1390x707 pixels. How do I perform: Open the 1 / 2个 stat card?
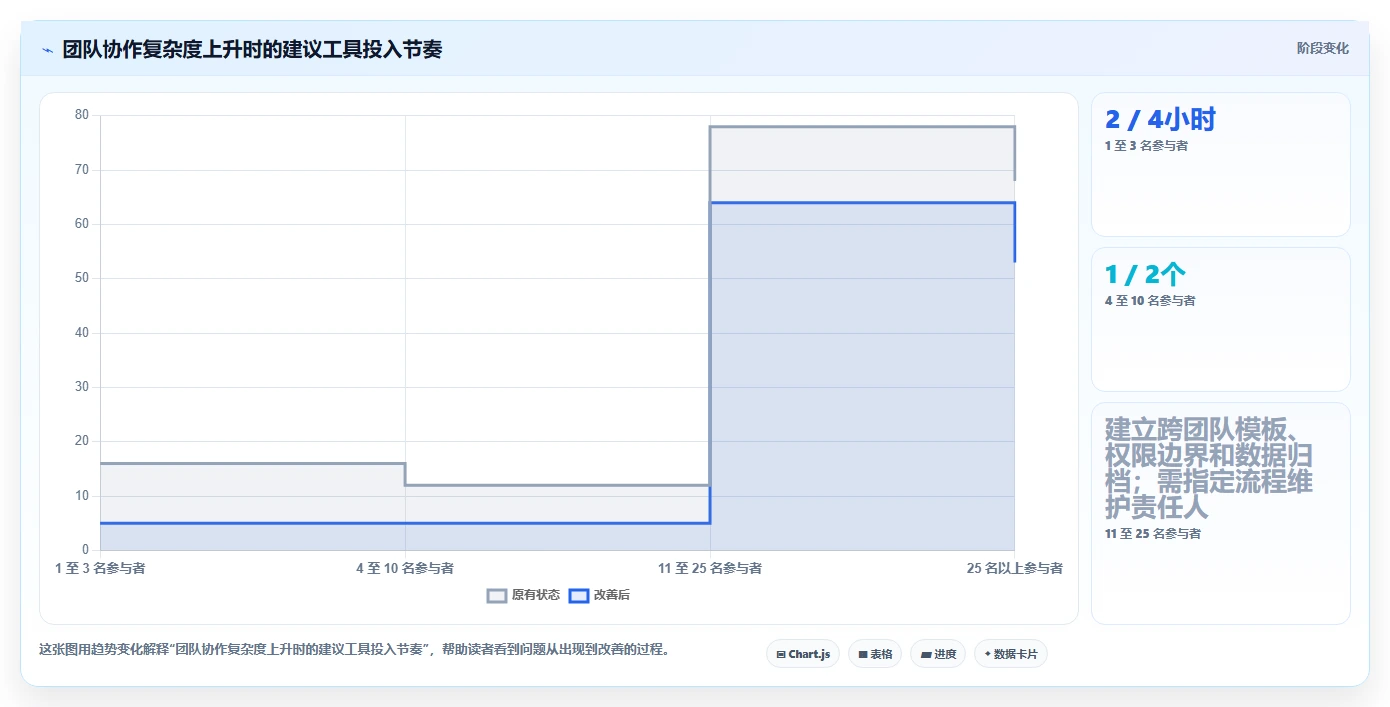coord(1221,319)
